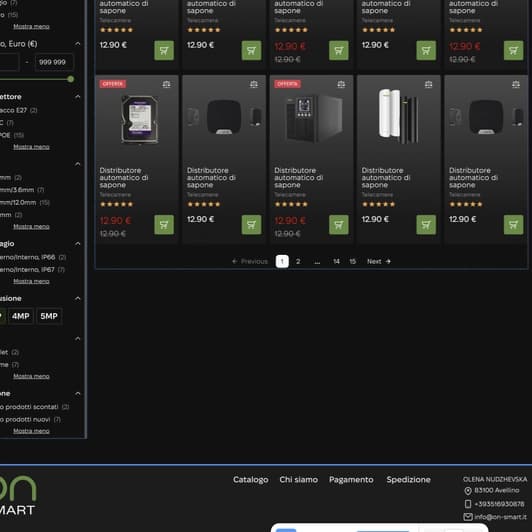Toggle the 'acco E27 (2)' filter option
Image resolution: width=532 pixels, height=532 pixels.
[18, 110]
